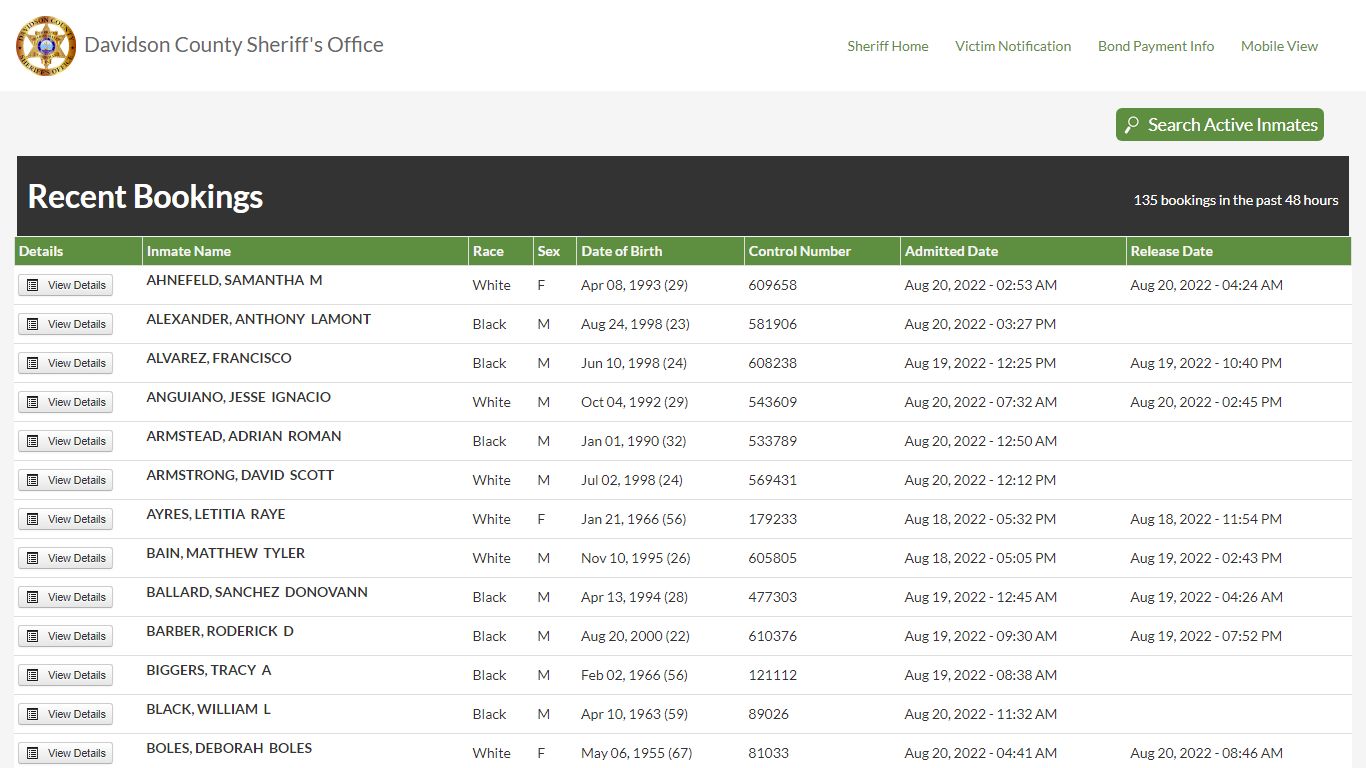This screenshot has width=1366, height=768.
Task: Select the name BOLES, DEBORAH BOLES
Action: [x=229, y=748]
